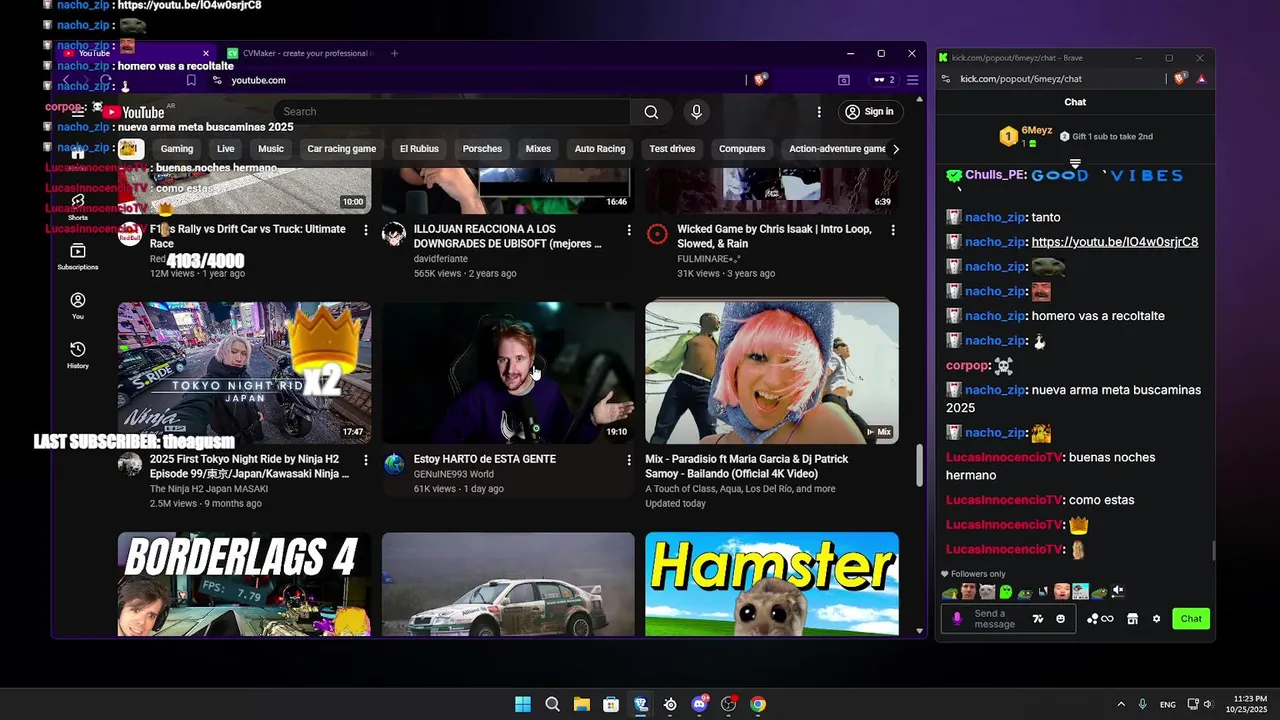Click green Chat send button
This screenshot has width=1280, height=720.
tap(1191, 619)
